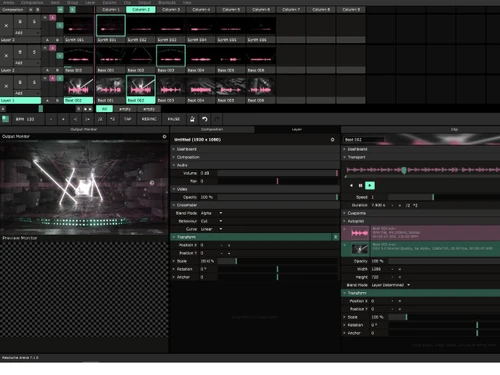Click the green square beat indicator left of BPM
This screenshot has height=375, width=500.
click(5, 119)
